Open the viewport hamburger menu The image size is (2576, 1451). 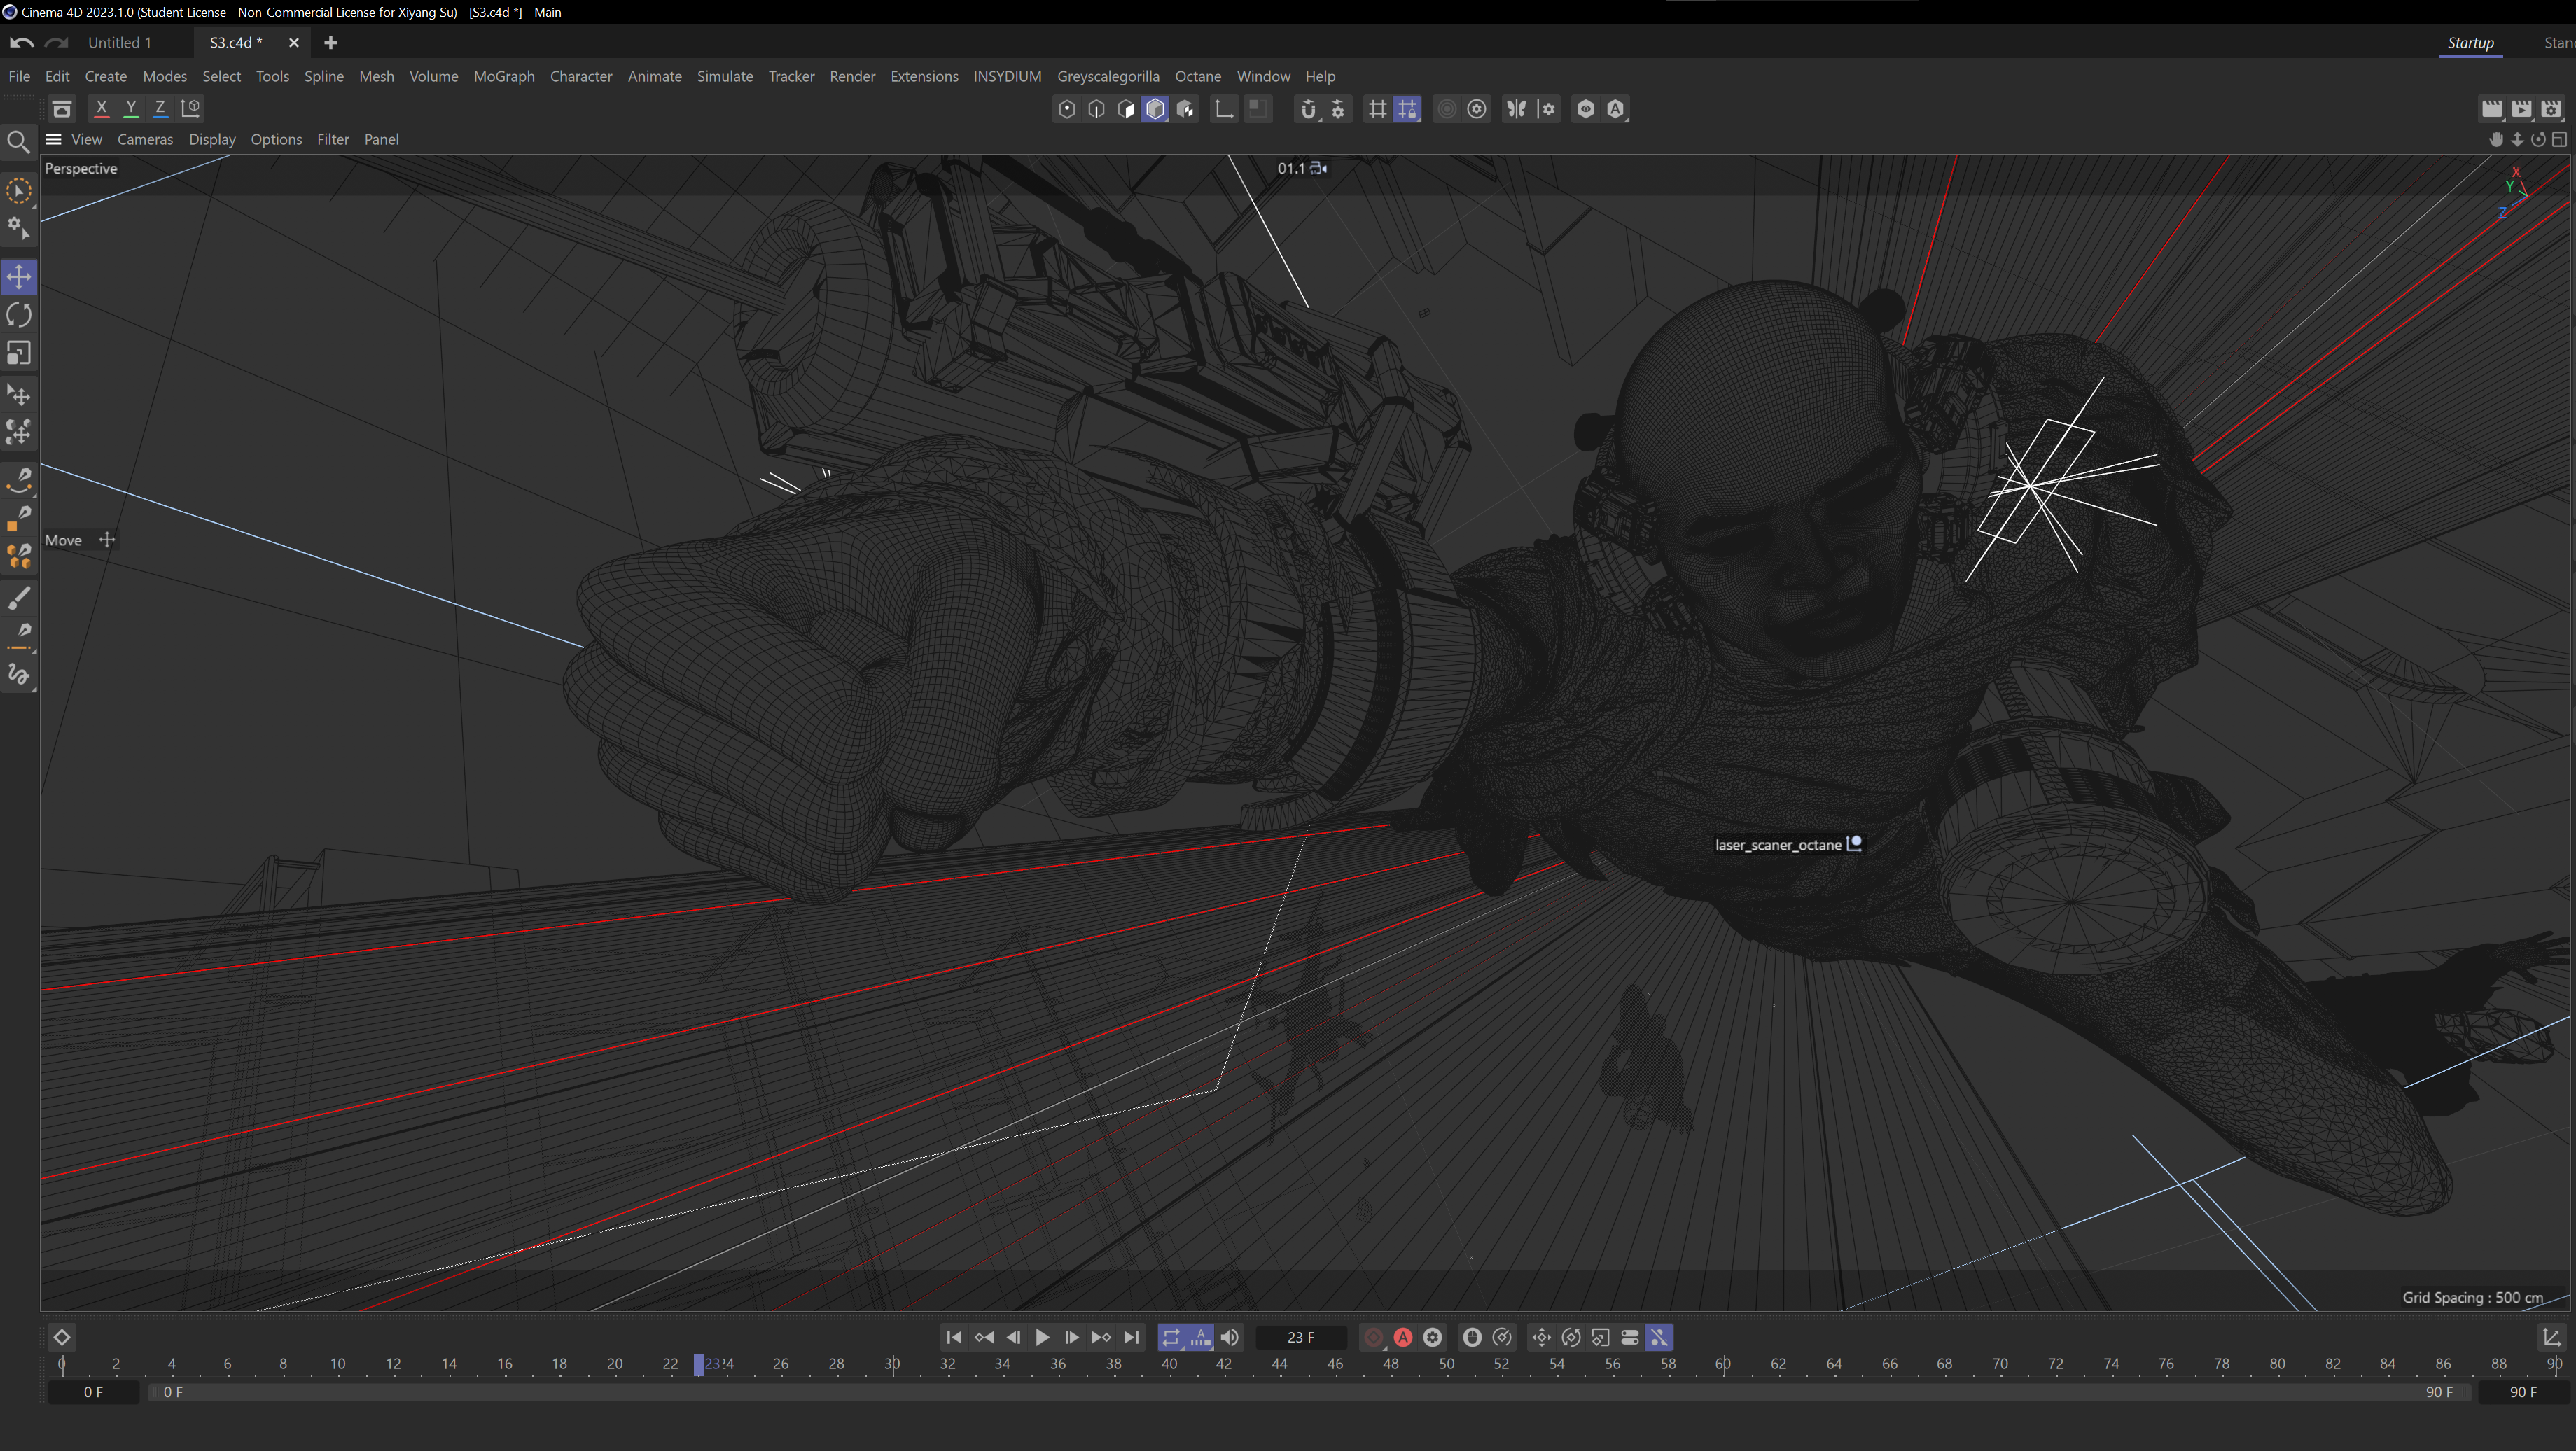54,139
